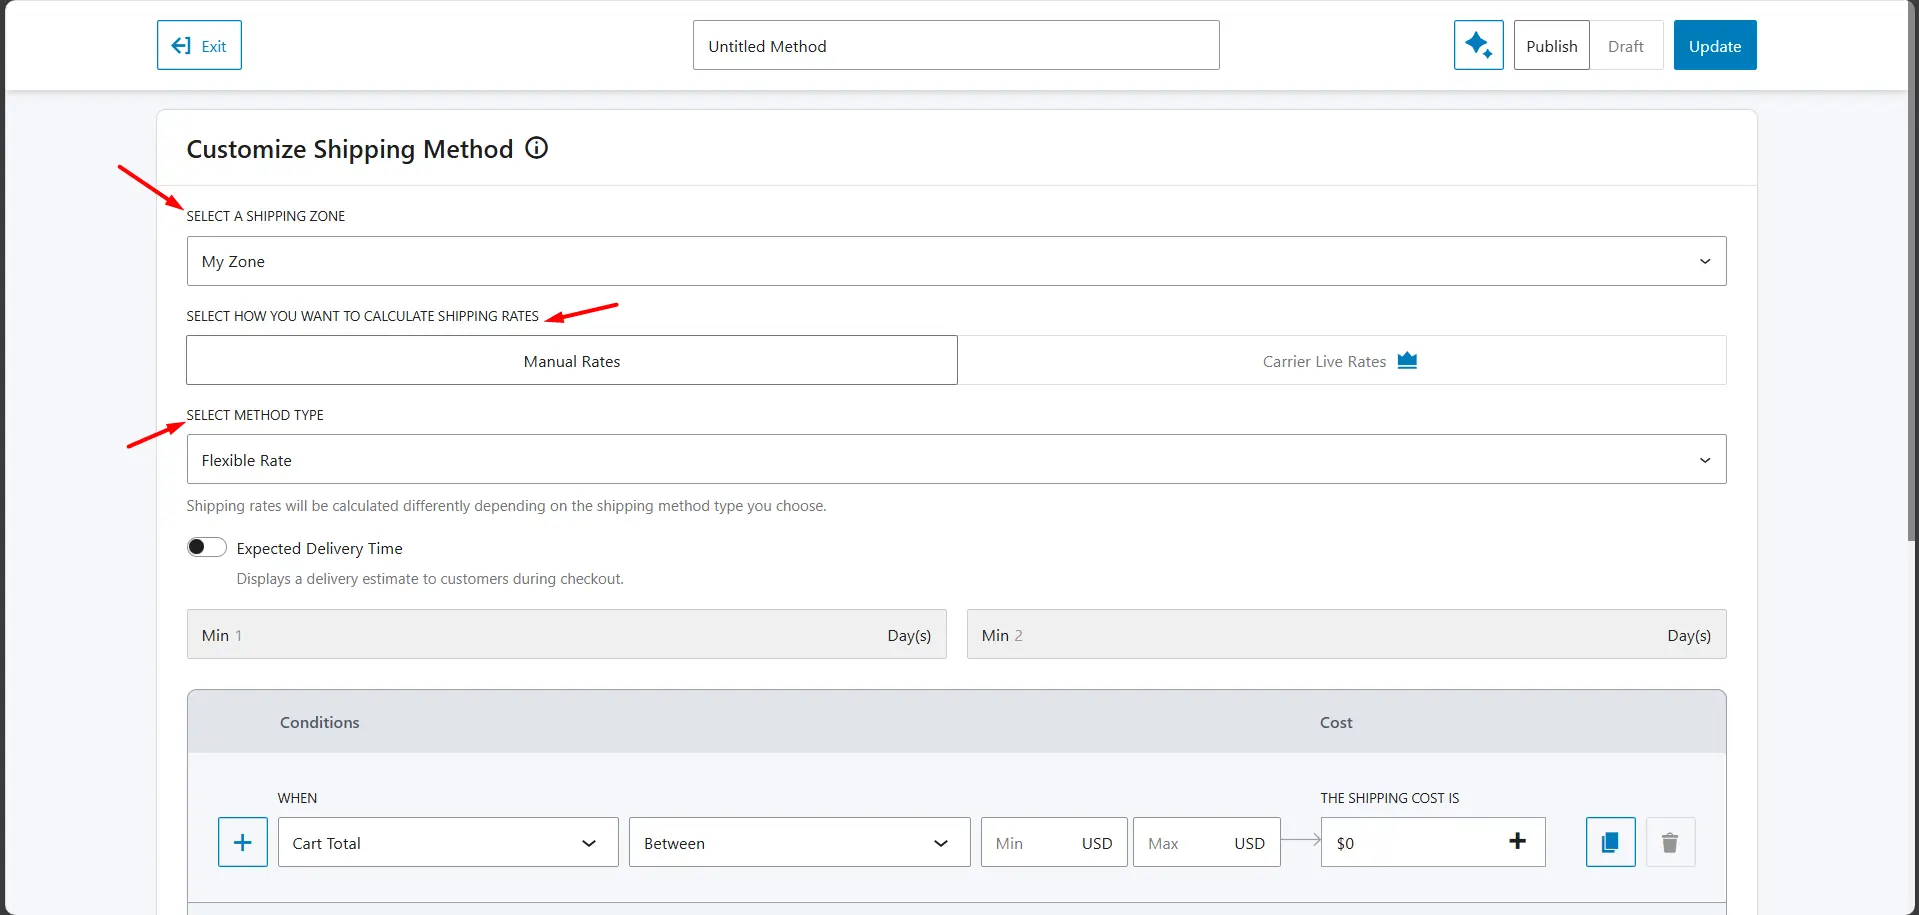Open the My Zone shipping zone dropdown
Viewport: 1919px width, 915px height.
[1705, 261]
